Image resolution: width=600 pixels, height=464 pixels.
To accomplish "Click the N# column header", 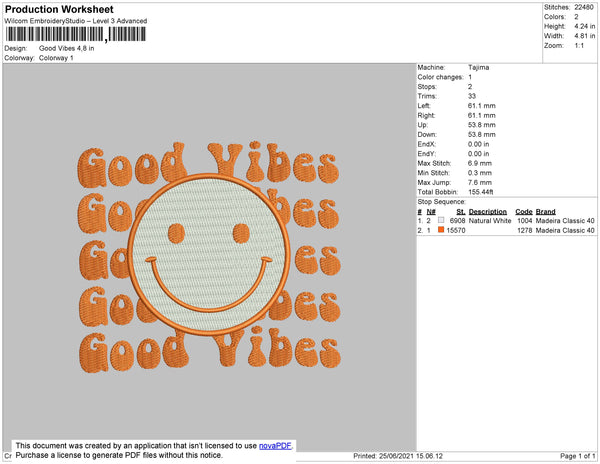I will (431, 211).
